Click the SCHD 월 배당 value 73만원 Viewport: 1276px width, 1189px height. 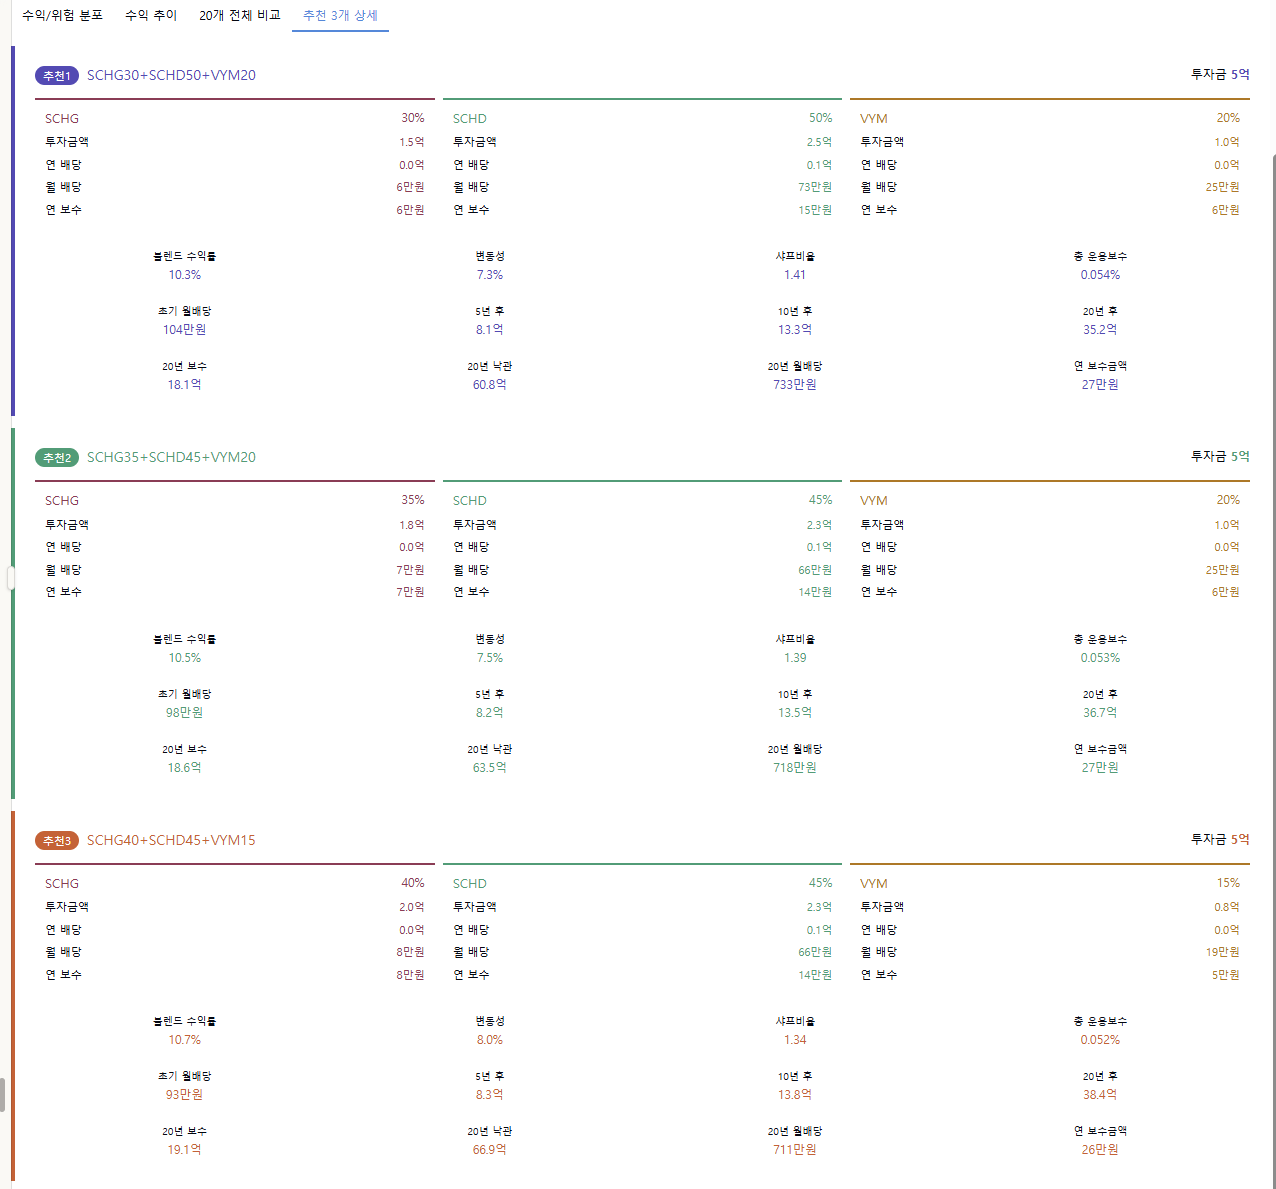(815, 188)
